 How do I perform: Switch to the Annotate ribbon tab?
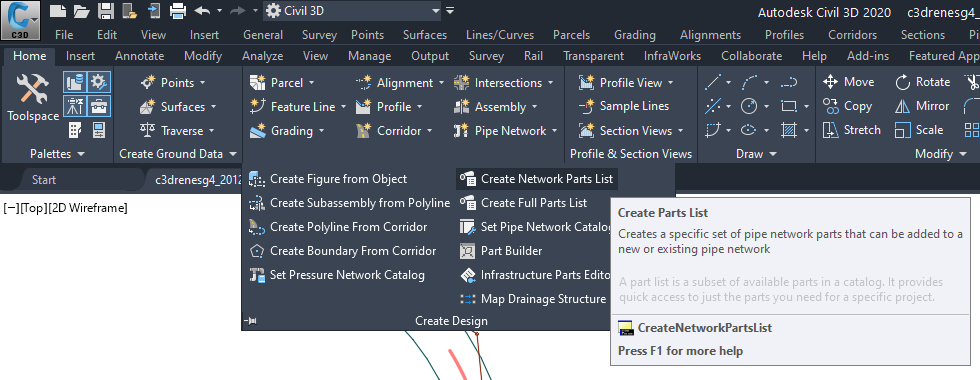click(x=139, y=56)
